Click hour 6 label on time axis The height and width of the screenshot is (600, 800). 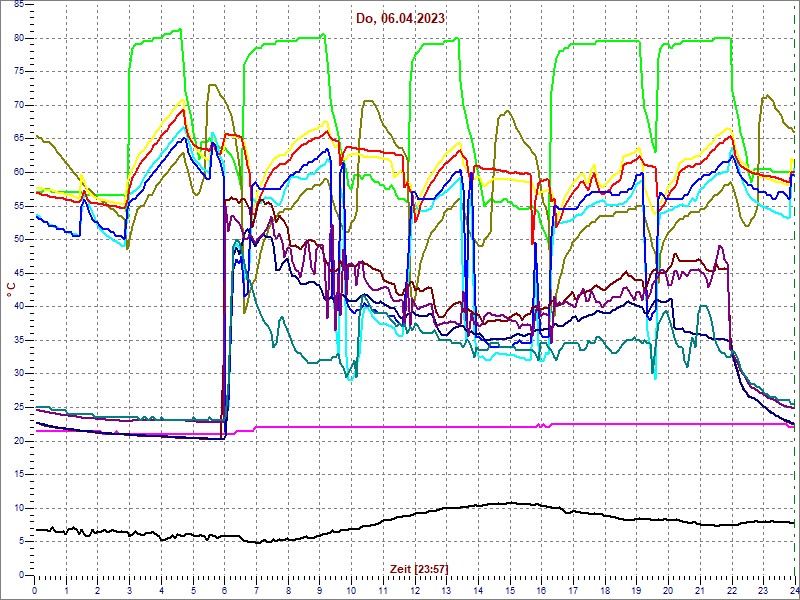click(224, 591)
